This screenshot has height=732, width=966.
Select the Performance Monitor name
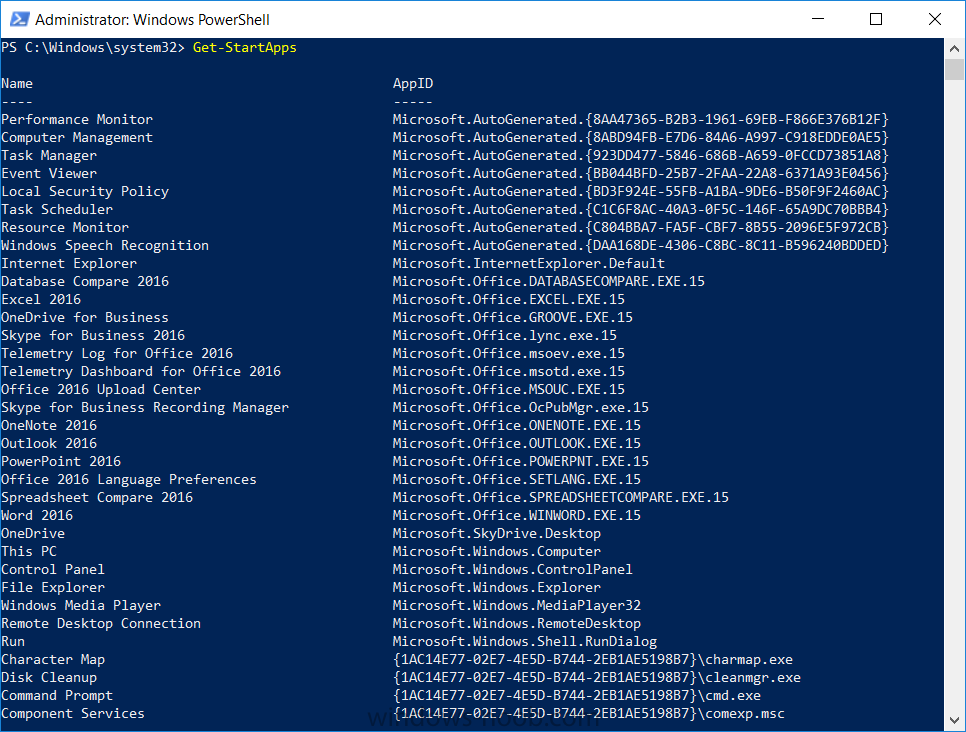(77, 120)
